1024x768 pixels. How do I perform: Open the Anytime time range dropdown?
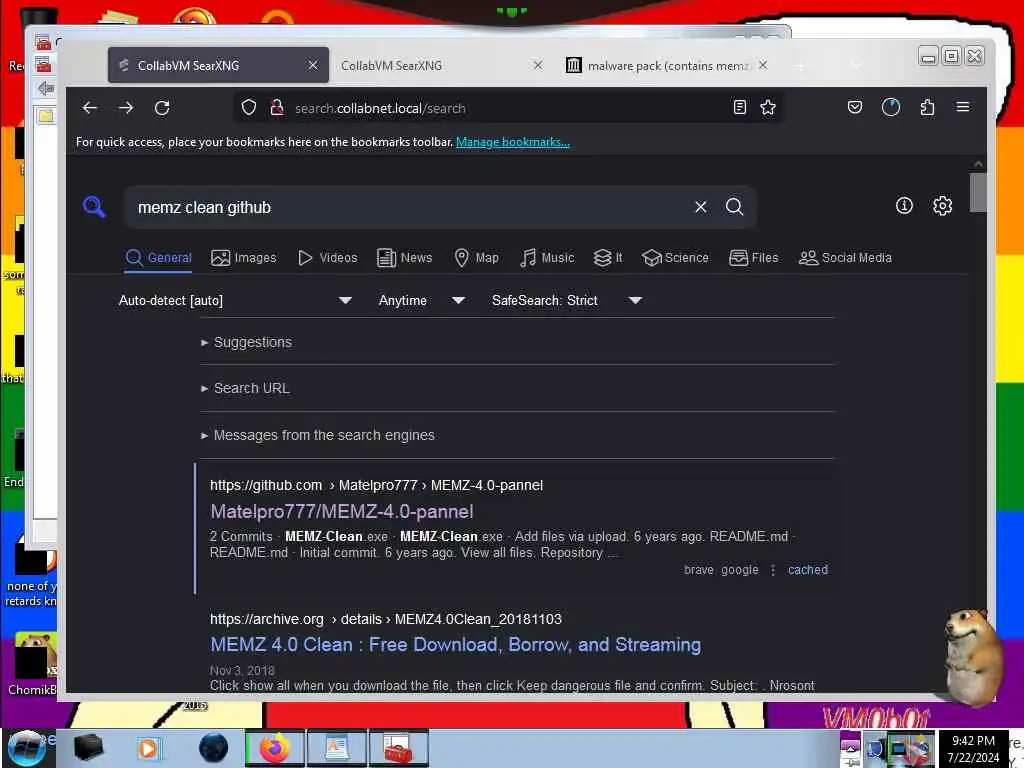422,300
